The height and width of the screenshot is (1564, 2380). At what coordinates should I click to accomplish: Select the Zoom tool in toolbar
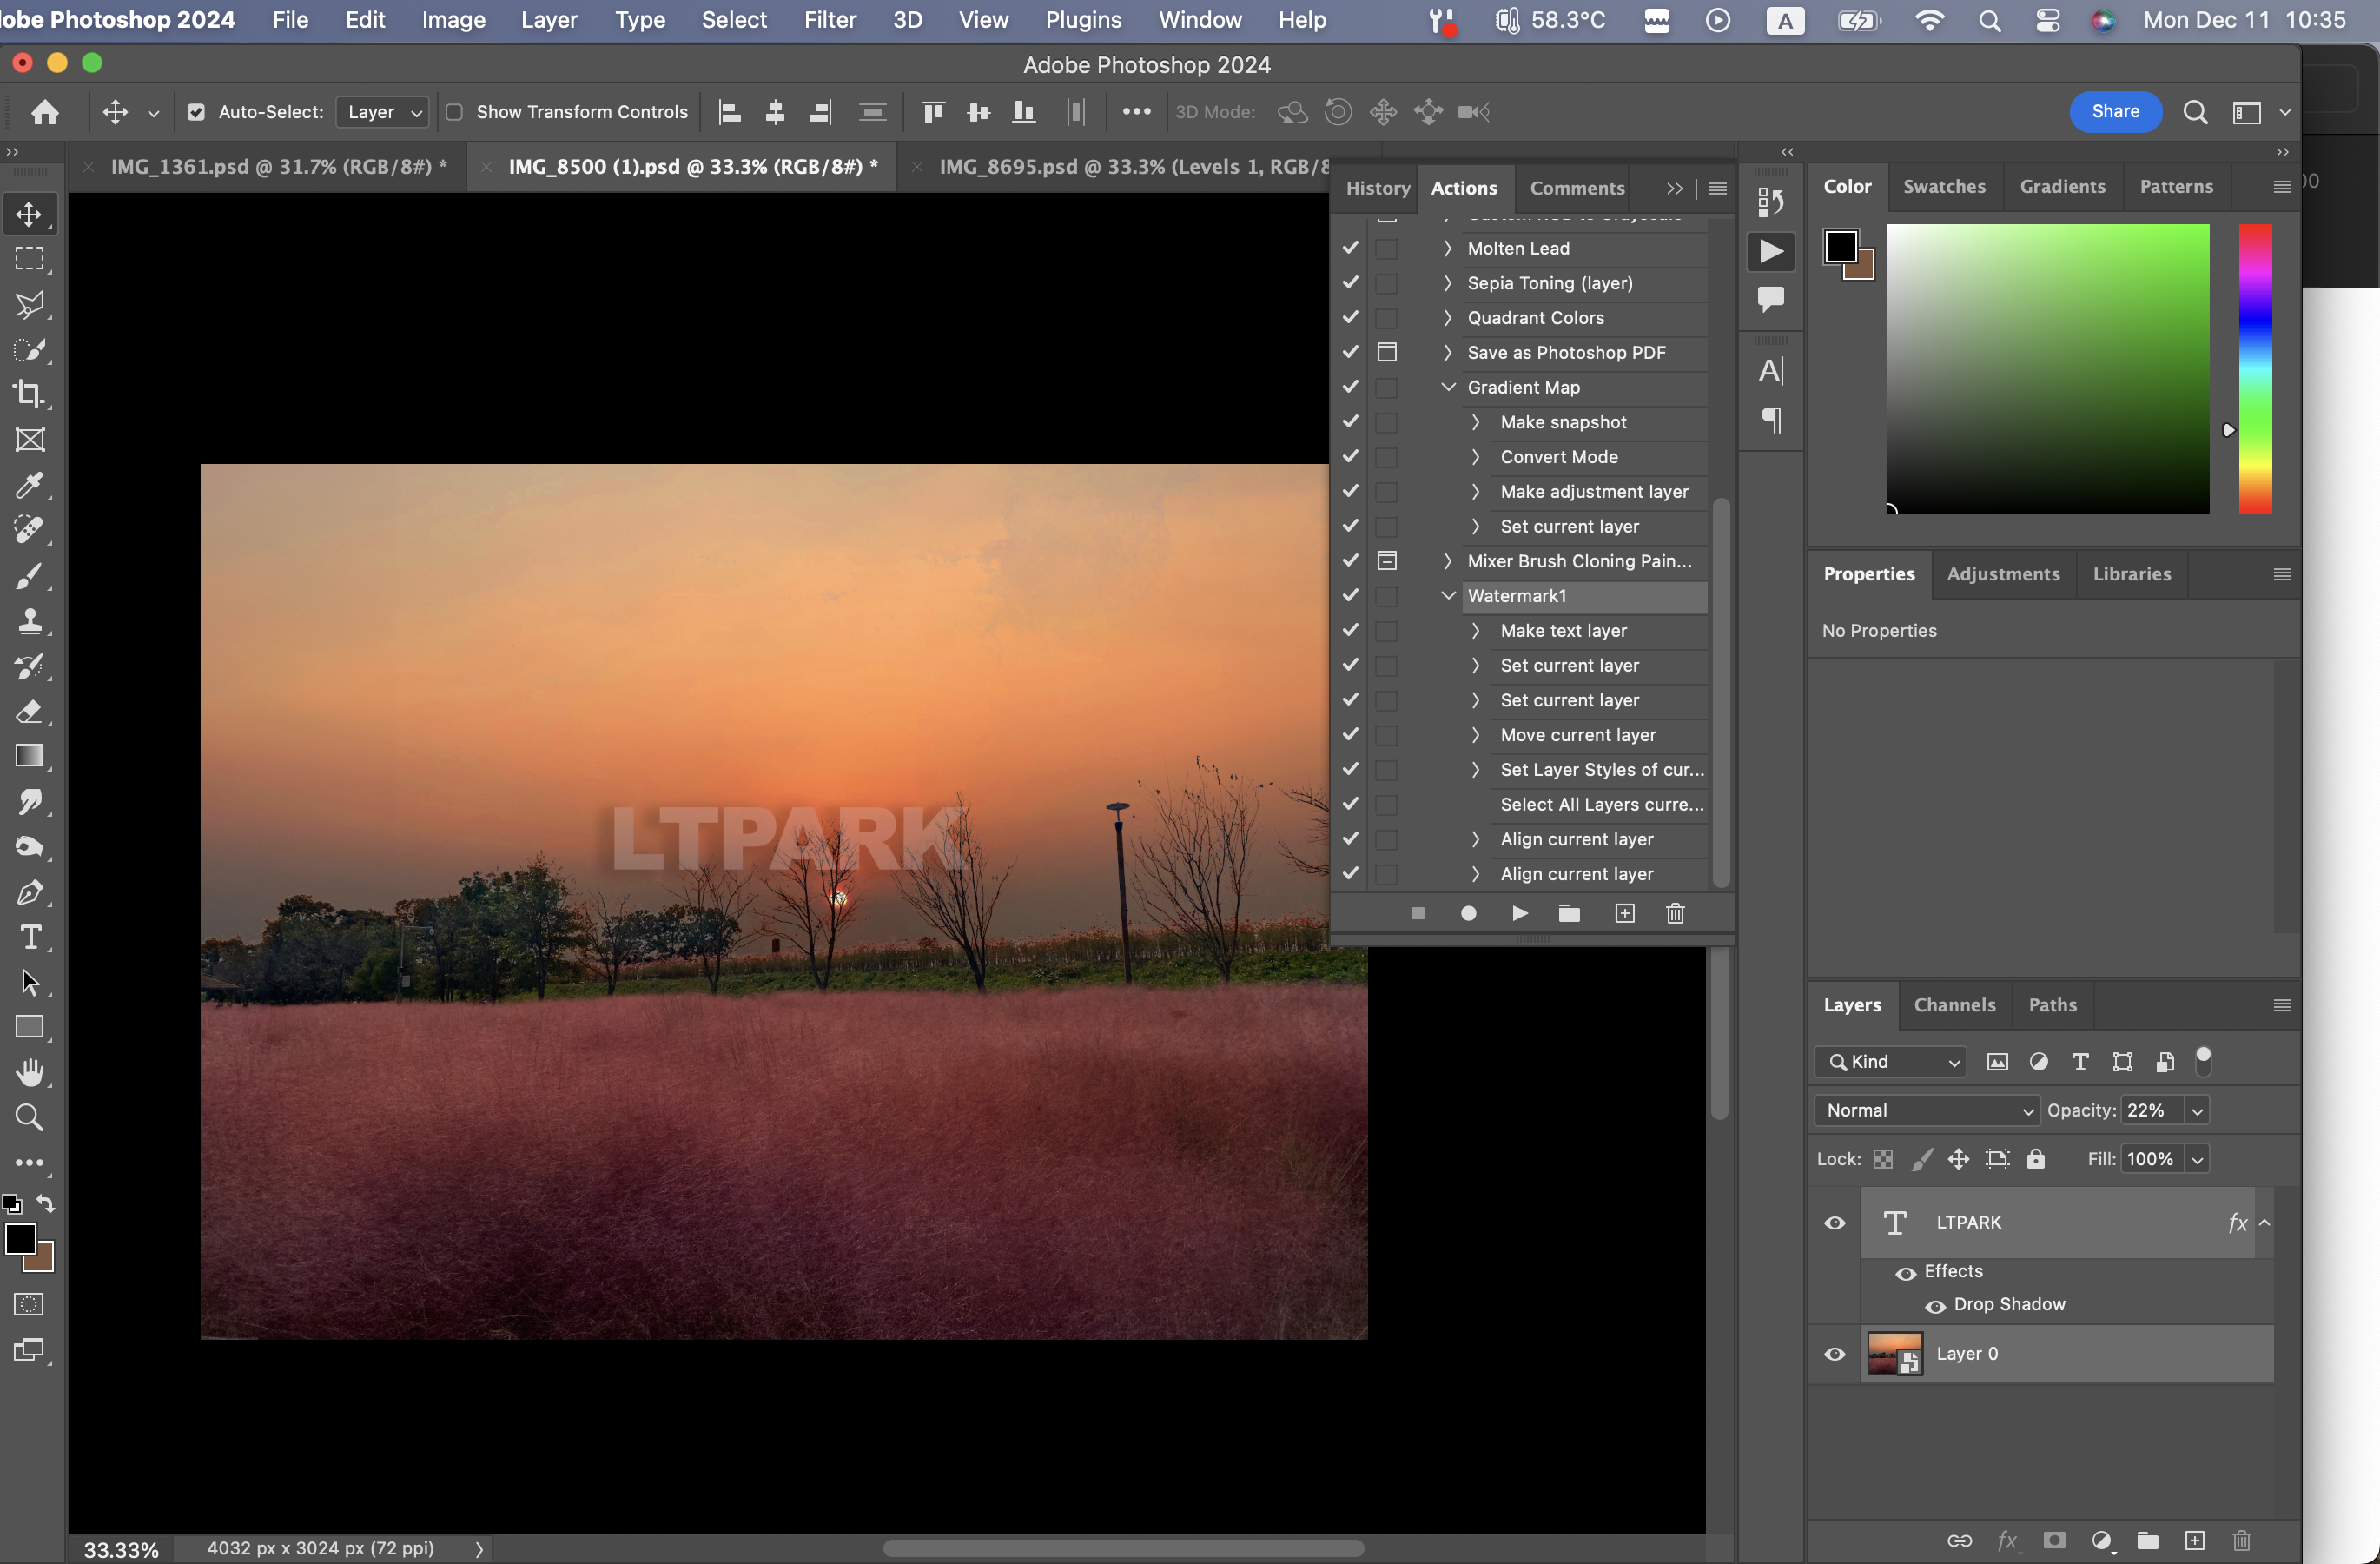point(30,1117)
